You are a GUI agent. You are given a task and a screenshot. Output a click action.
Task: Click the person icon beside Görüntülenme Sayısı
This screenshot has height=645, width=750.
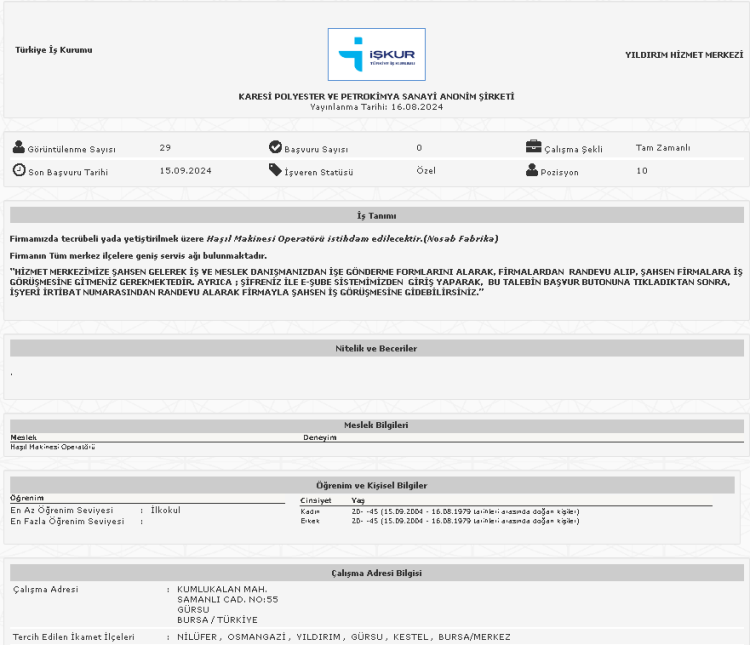[x=18, y=147]
